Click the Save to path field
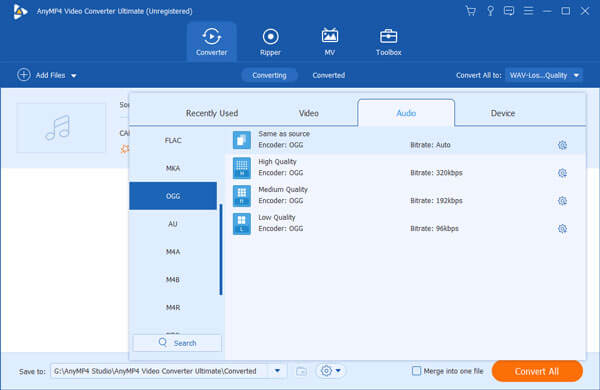 pyautogui.click(x=159, y=371)
